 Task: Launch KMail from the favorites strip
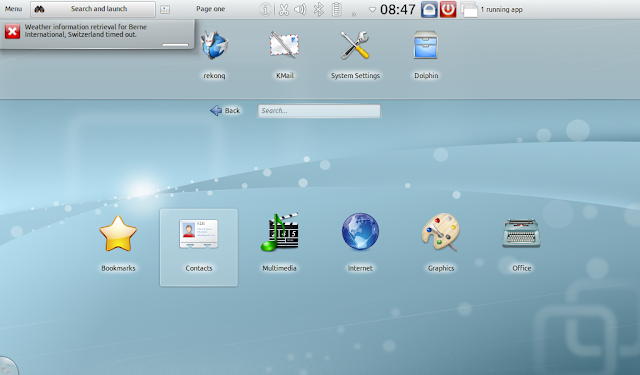[284, 54]
